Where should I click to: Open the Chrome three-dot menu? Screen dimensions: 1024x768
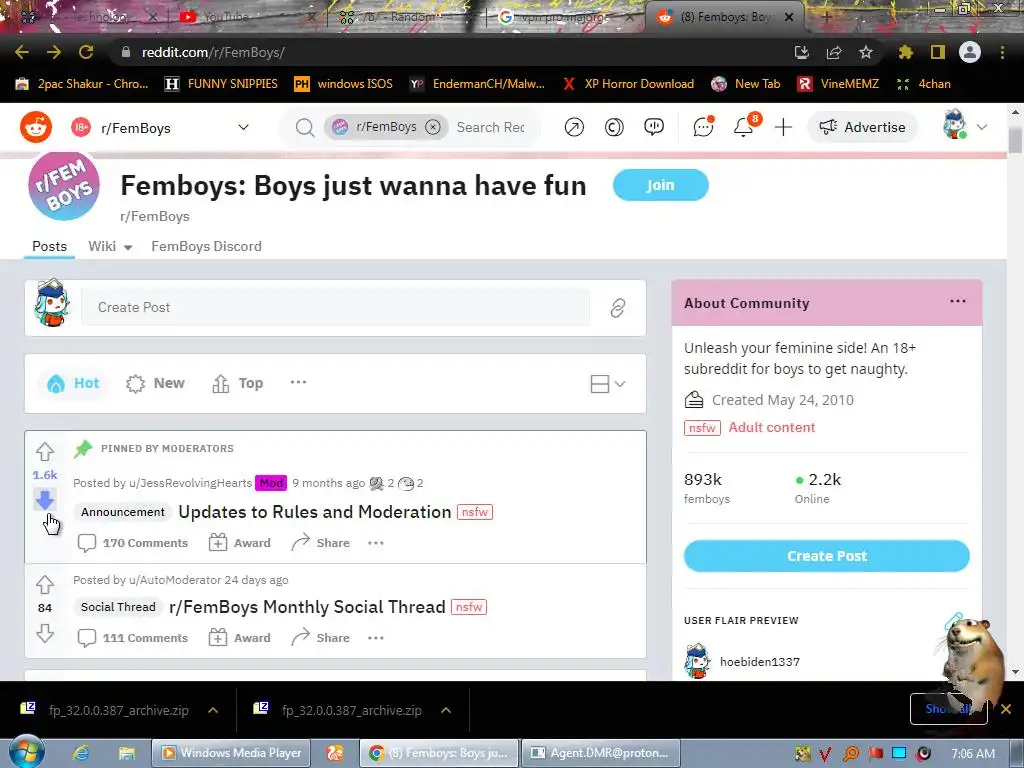[x=1002, y=52]
